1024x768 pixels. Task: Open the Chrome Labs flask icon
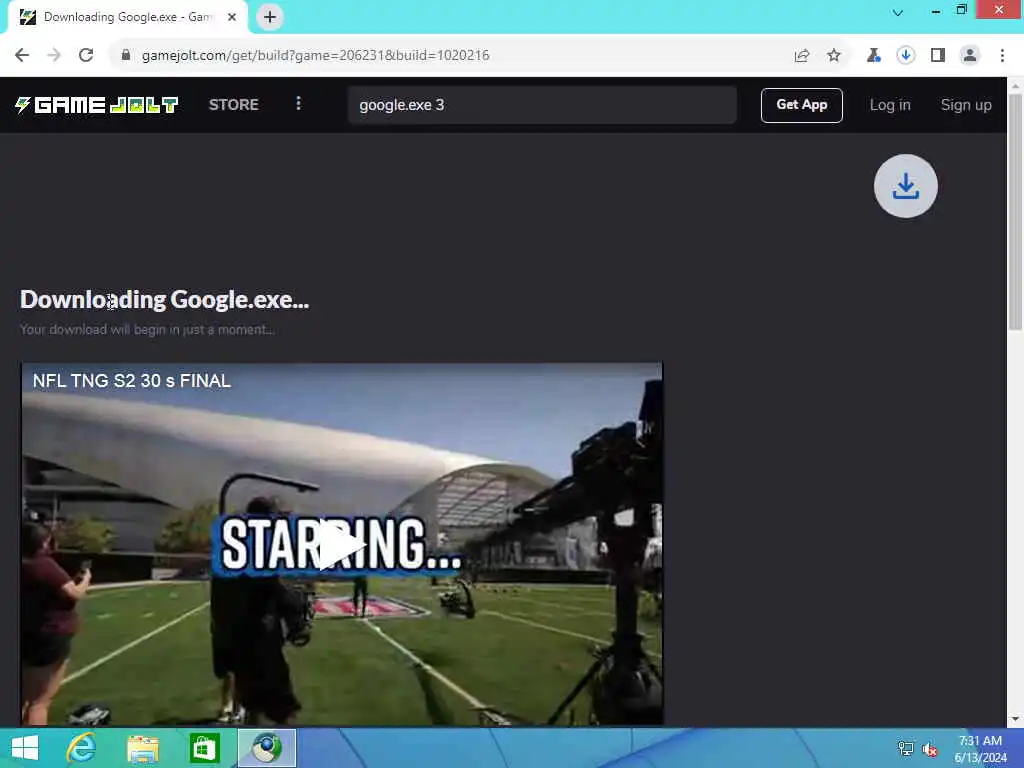(873, 56)
